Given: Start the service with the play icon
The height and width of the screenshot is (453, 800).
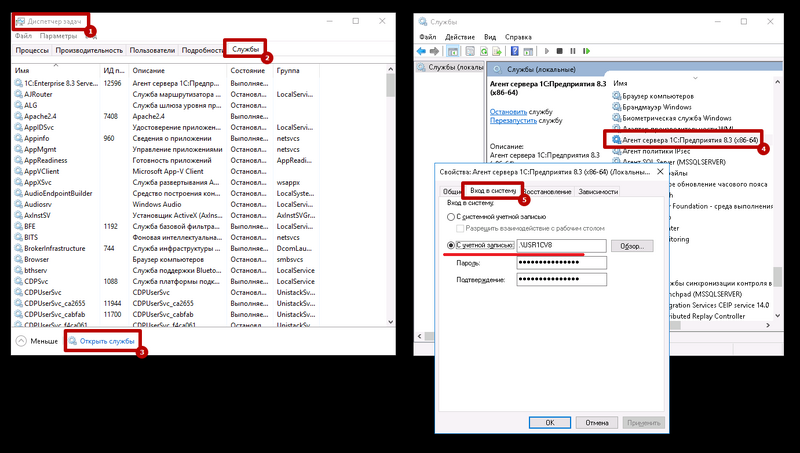Looking at the screenshot, I should click(546, 51).
